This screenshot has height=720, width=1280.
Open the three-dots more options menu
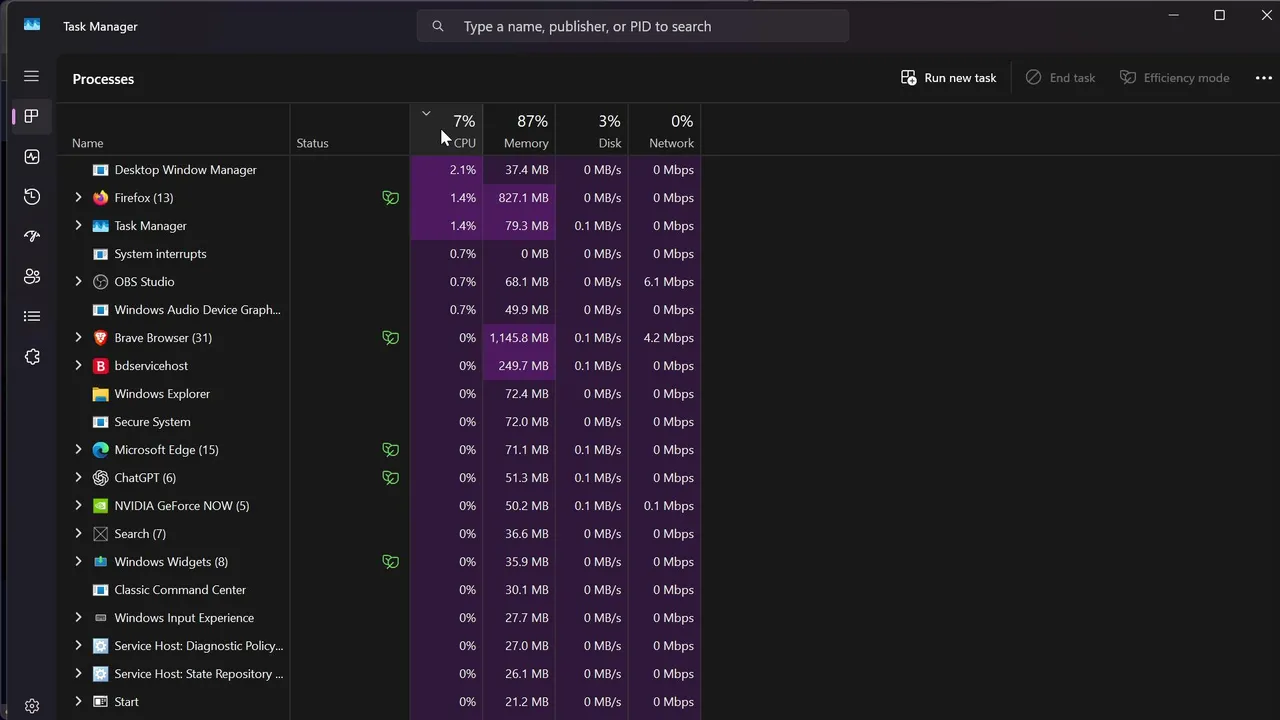[1264, 78]
